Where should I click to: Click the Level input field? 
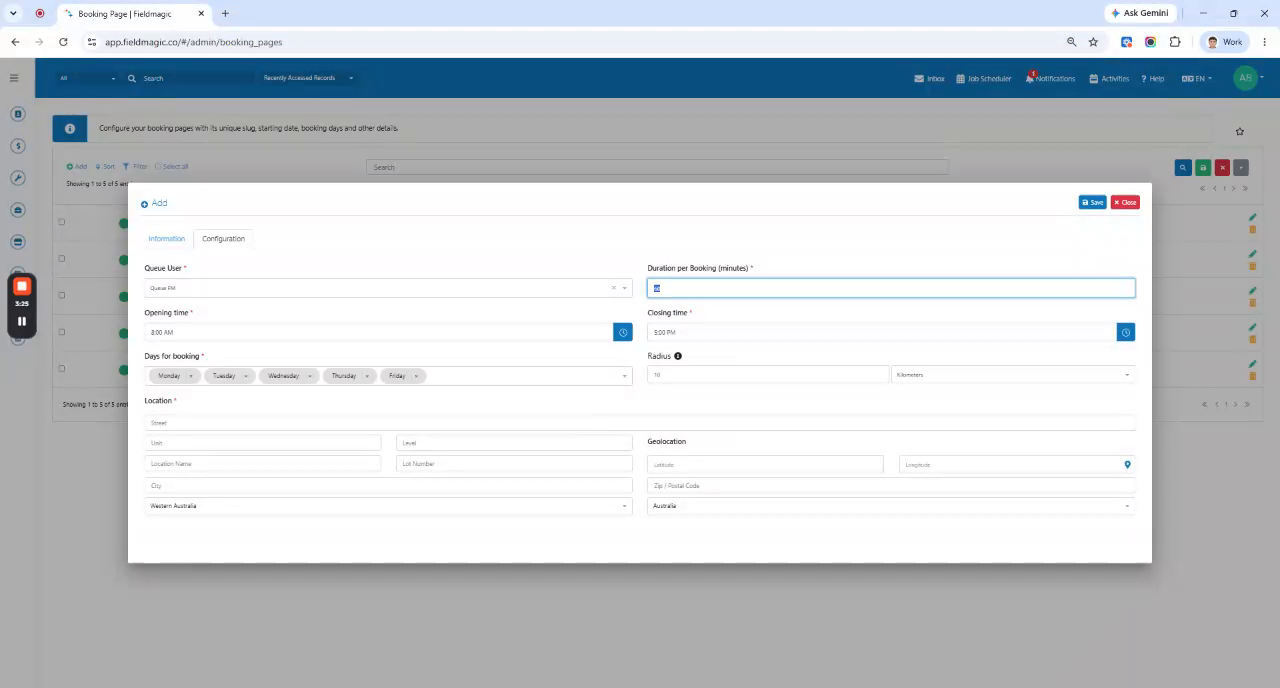click(514, 442)
